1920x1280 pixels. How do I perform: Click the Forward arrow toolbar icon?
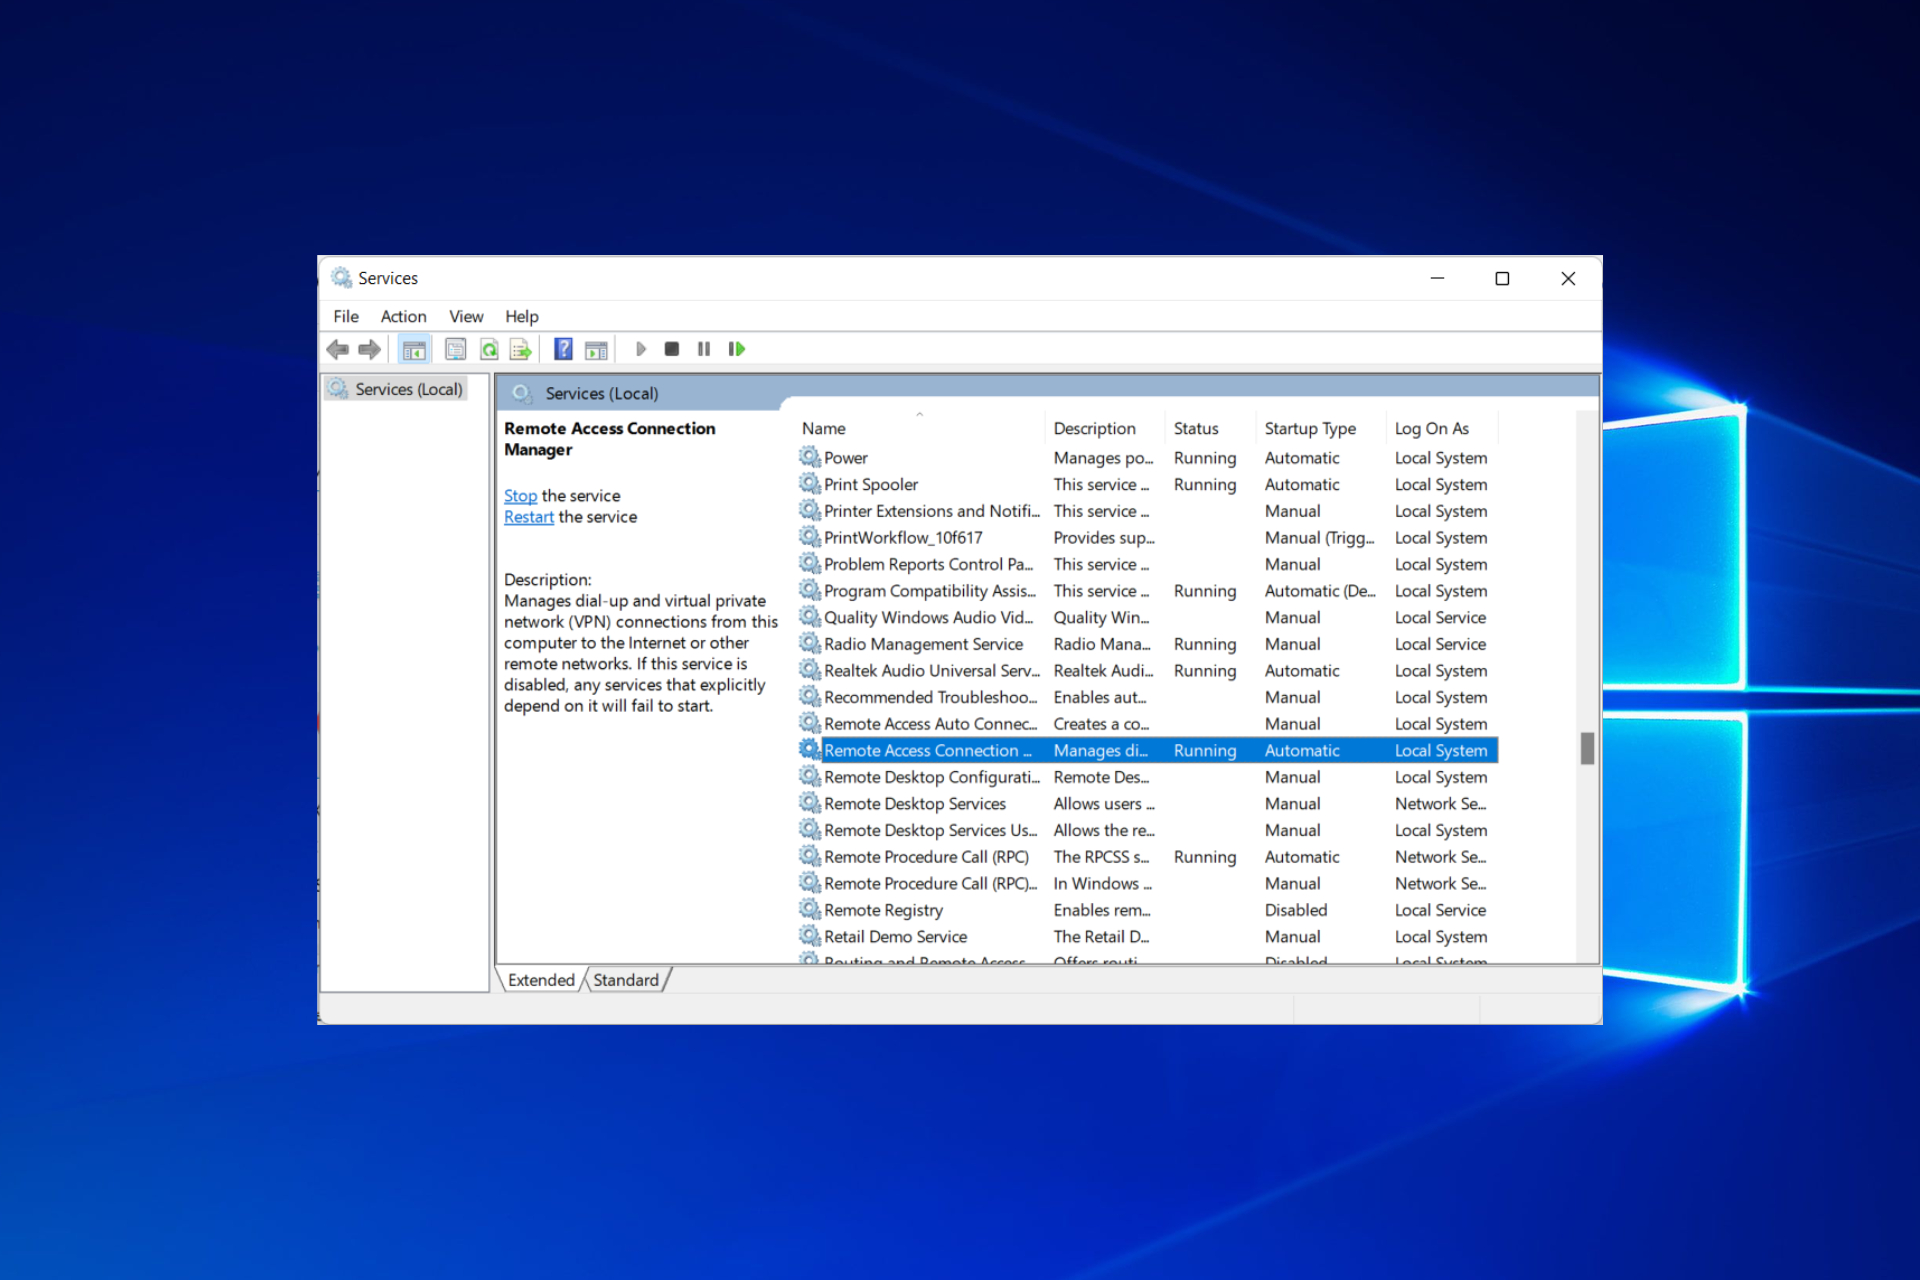(369, 349)
